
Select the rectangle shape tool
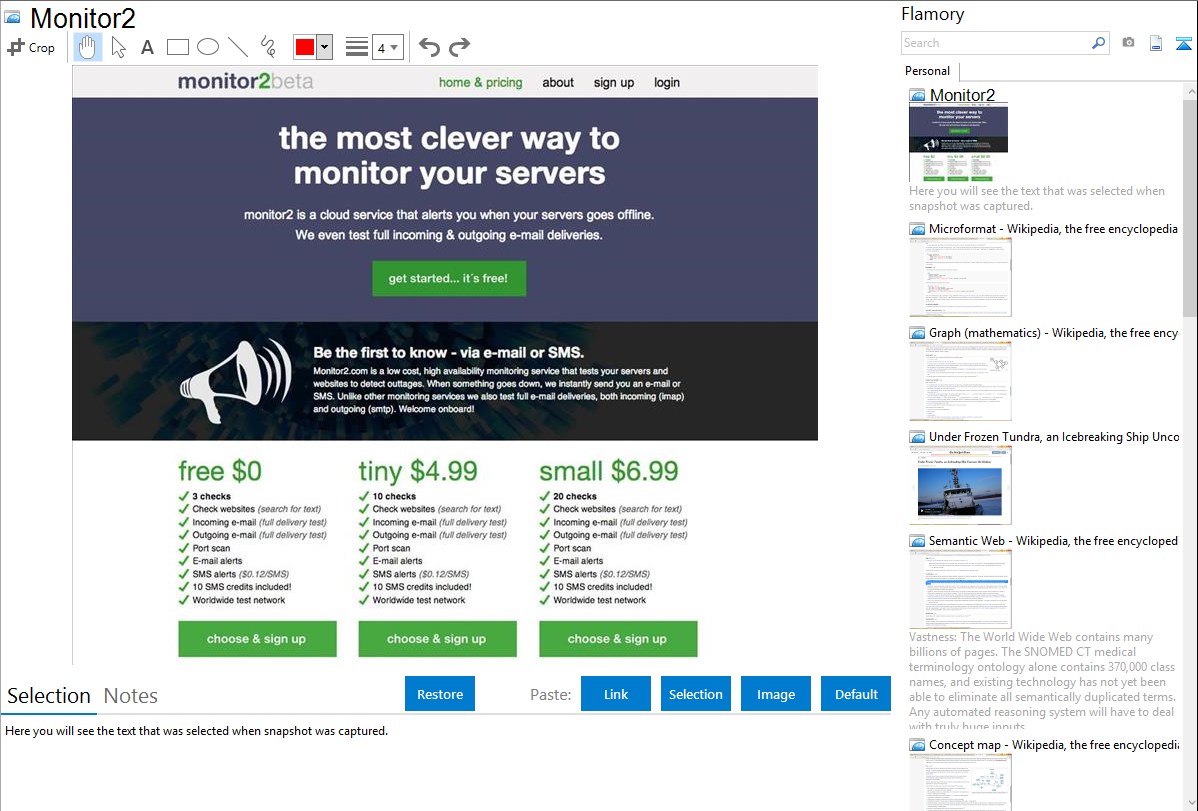pos(177,47)
